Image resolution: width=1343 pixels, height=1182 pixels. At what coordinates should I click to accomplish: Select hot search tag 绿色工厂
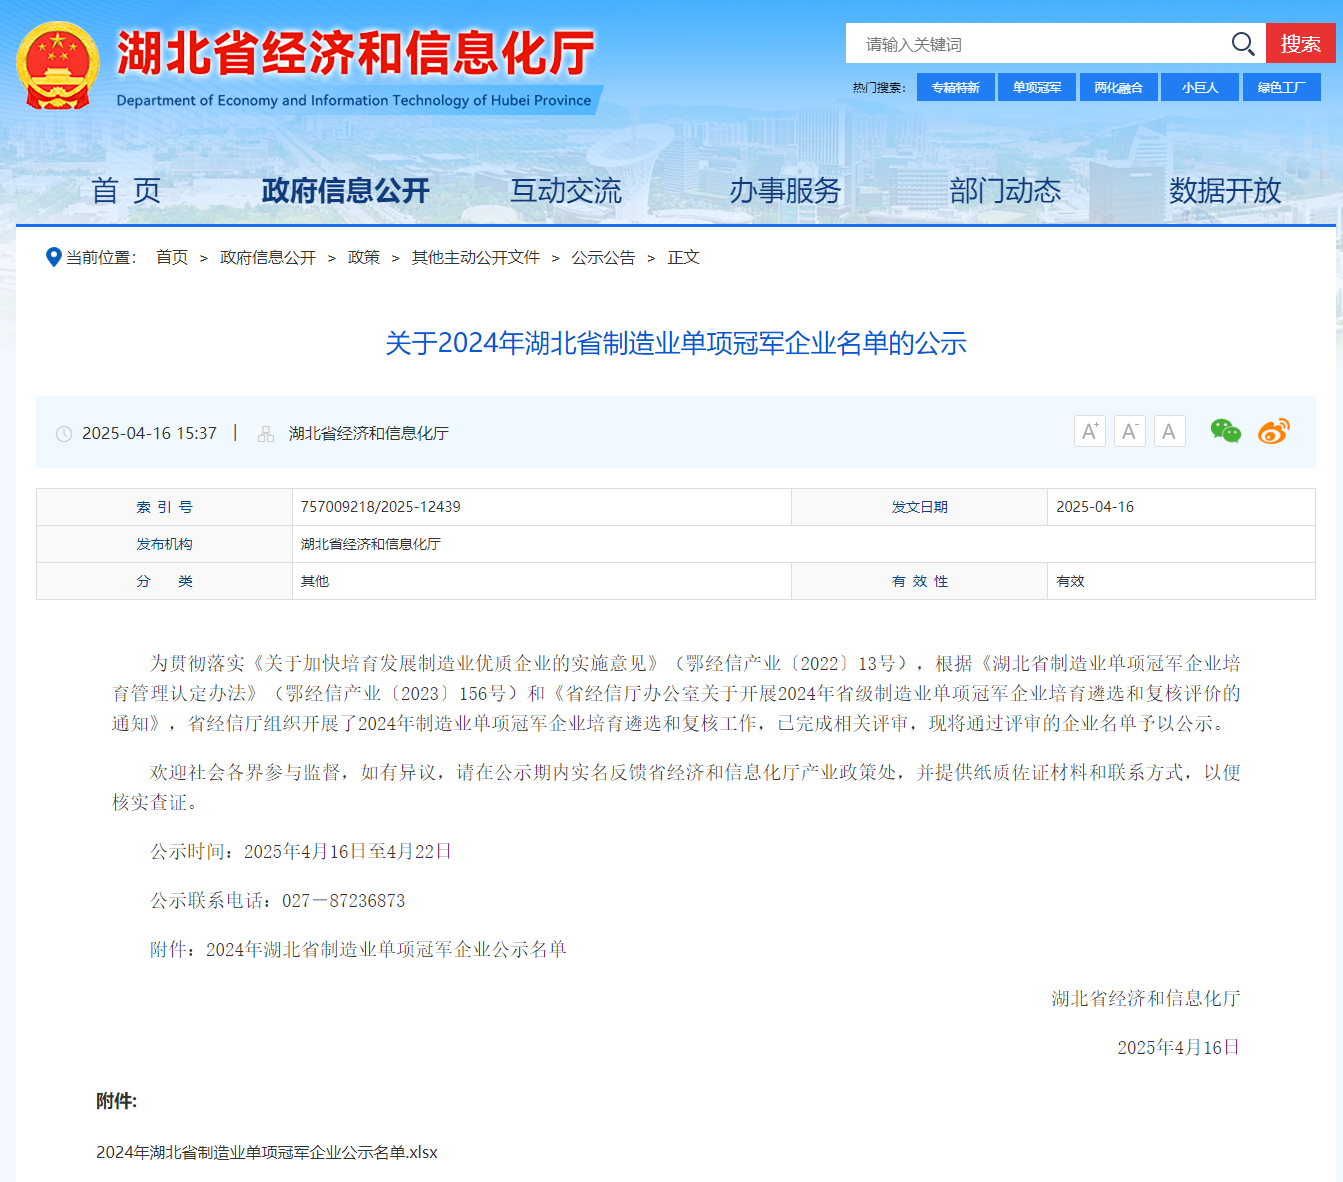click(x=1281, y=87)
